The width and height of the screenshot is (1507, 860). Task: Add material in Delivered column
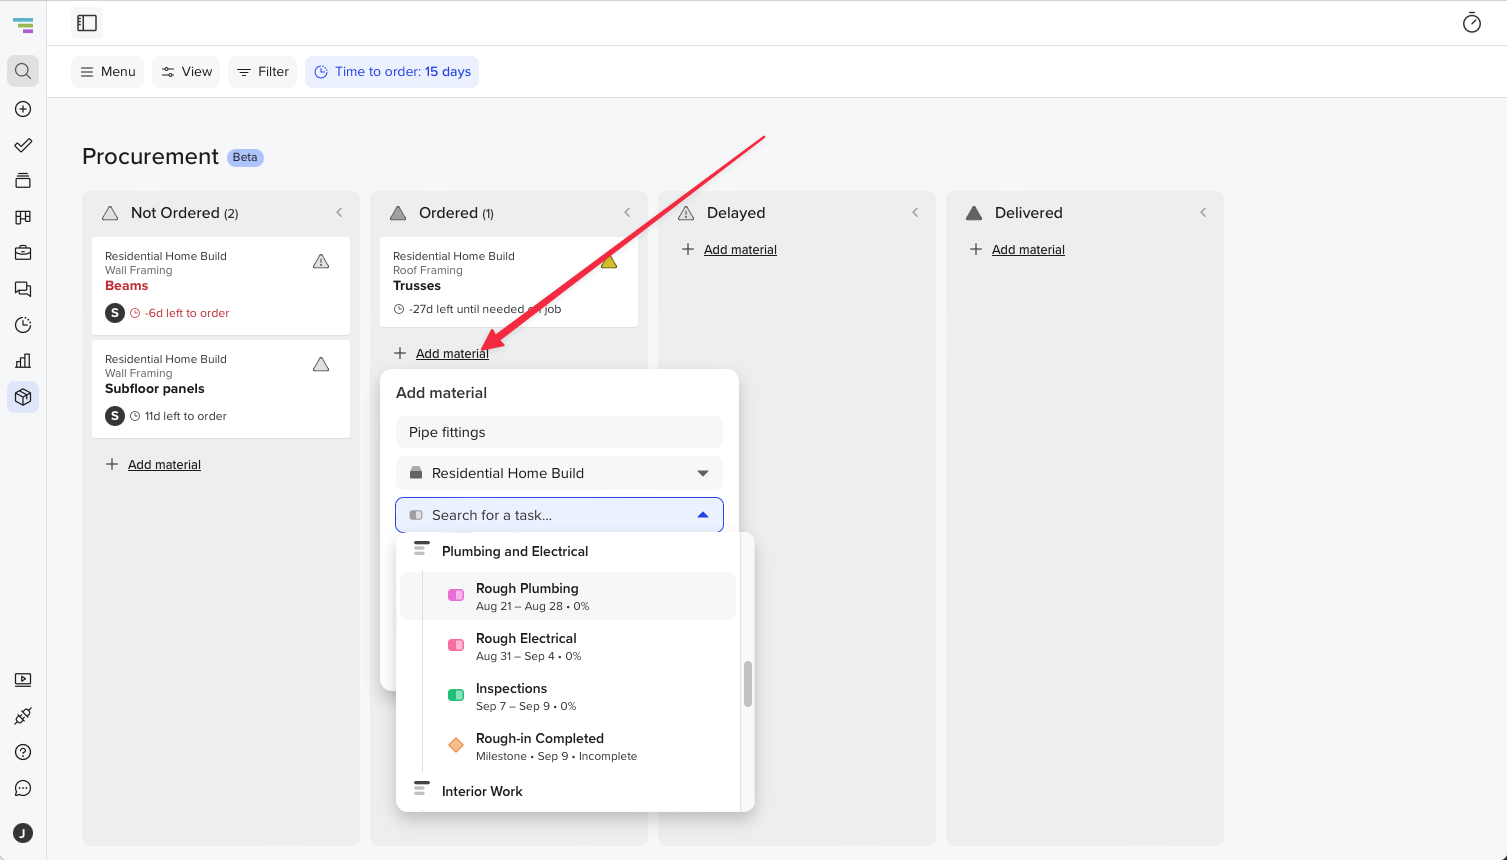[x=1028, y=249]
